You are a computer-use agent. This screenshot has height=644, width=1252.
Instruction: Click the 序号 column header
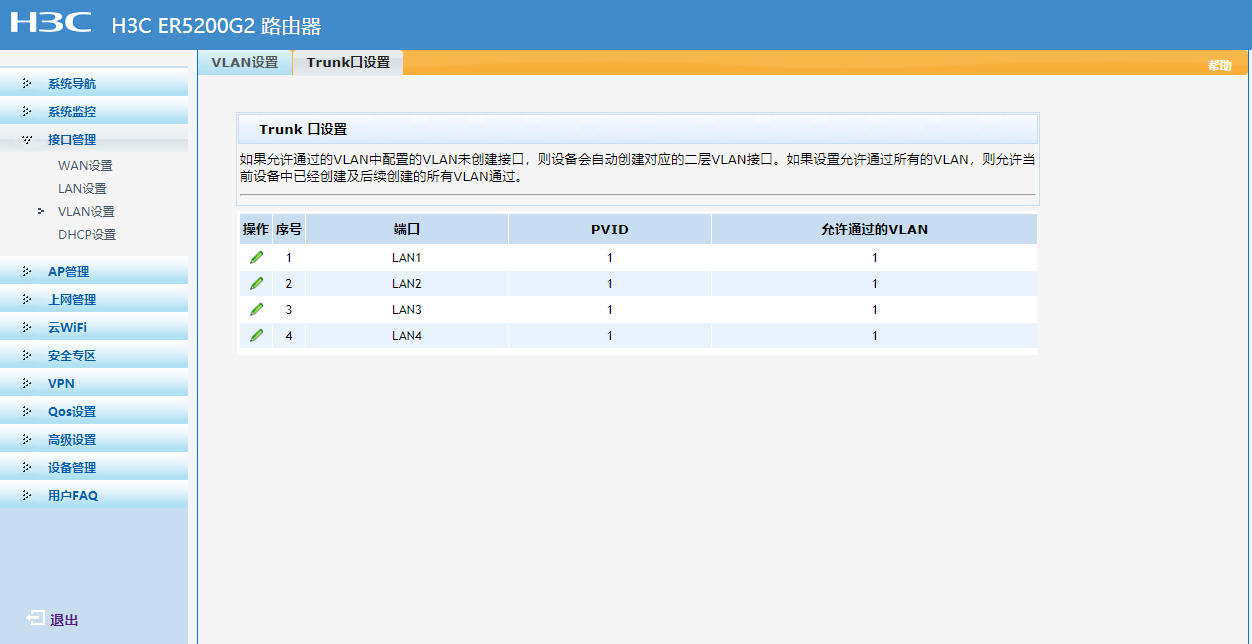coord(289,229)
